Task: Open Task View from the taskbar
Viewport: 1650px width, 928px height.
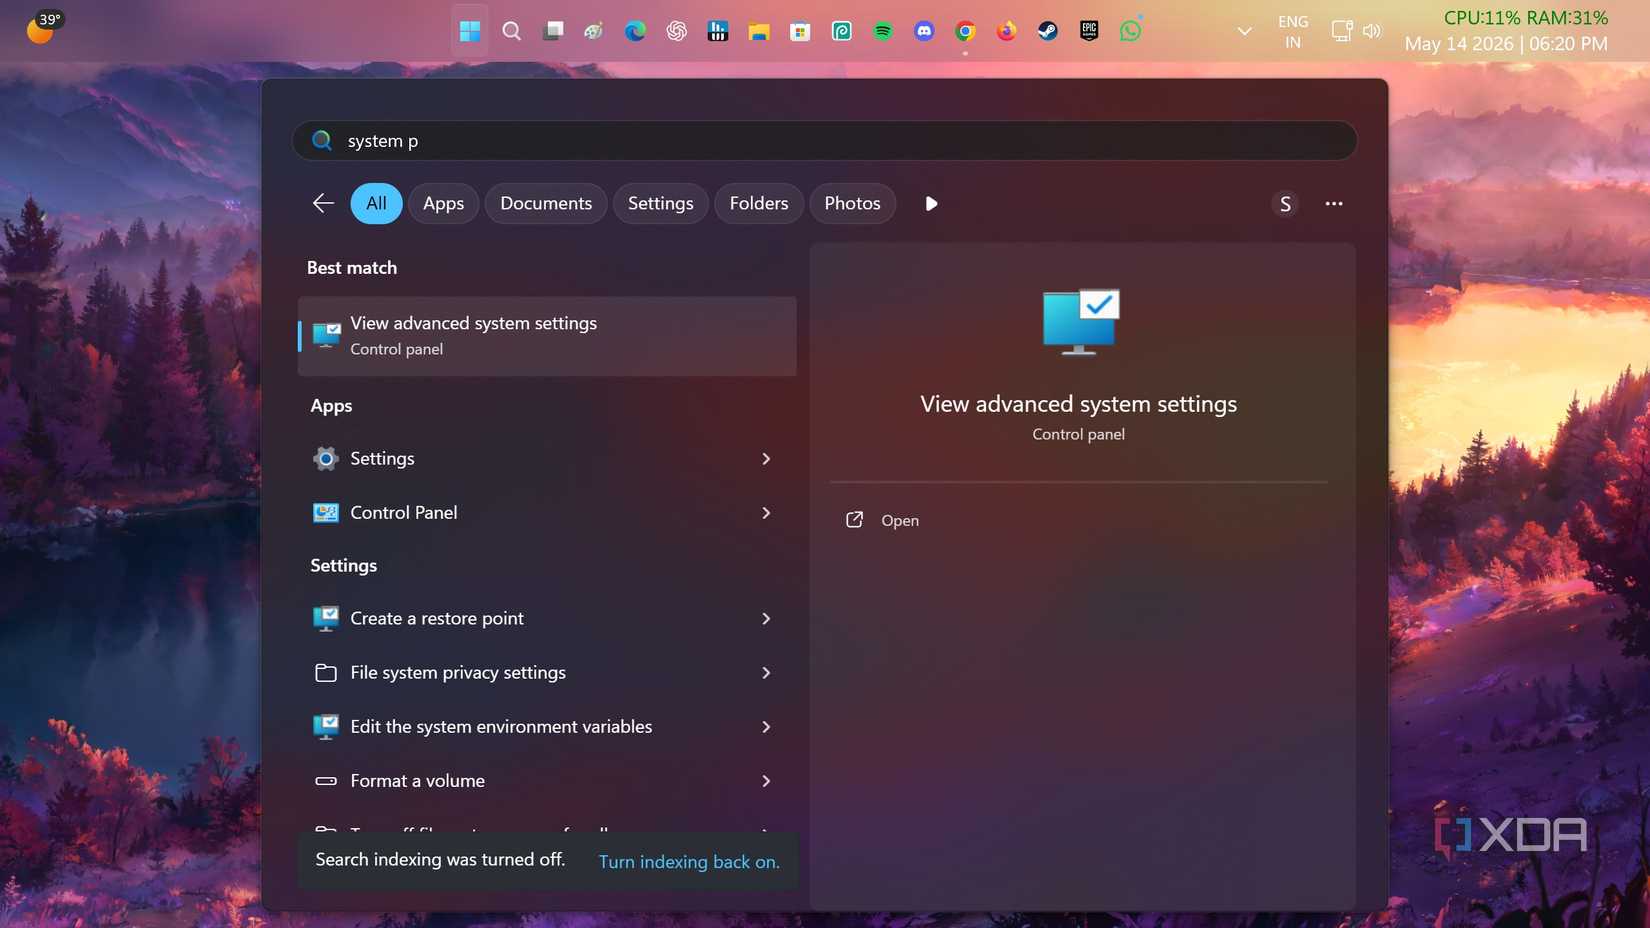Action: point(553,31)
